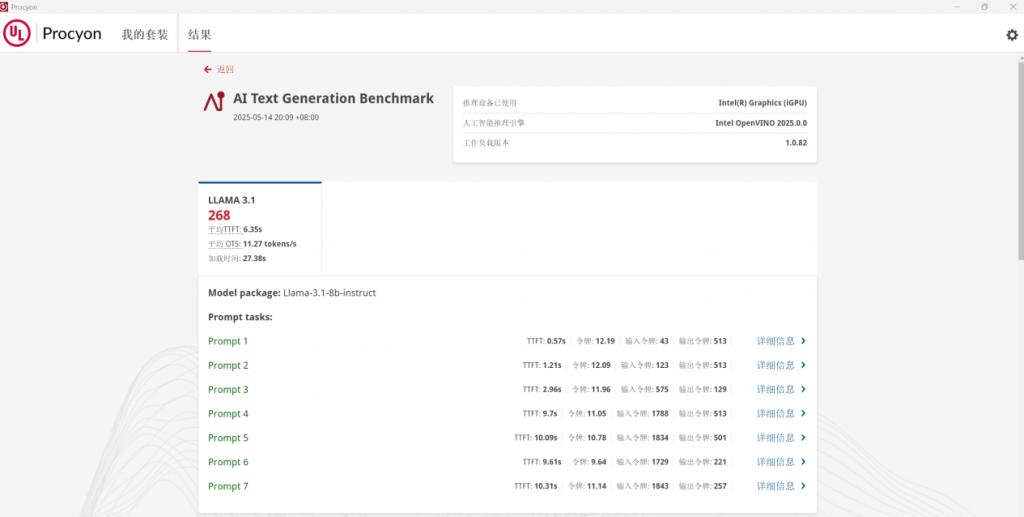Click the AI Text Generation Benchmark icon

pos(214,101)
